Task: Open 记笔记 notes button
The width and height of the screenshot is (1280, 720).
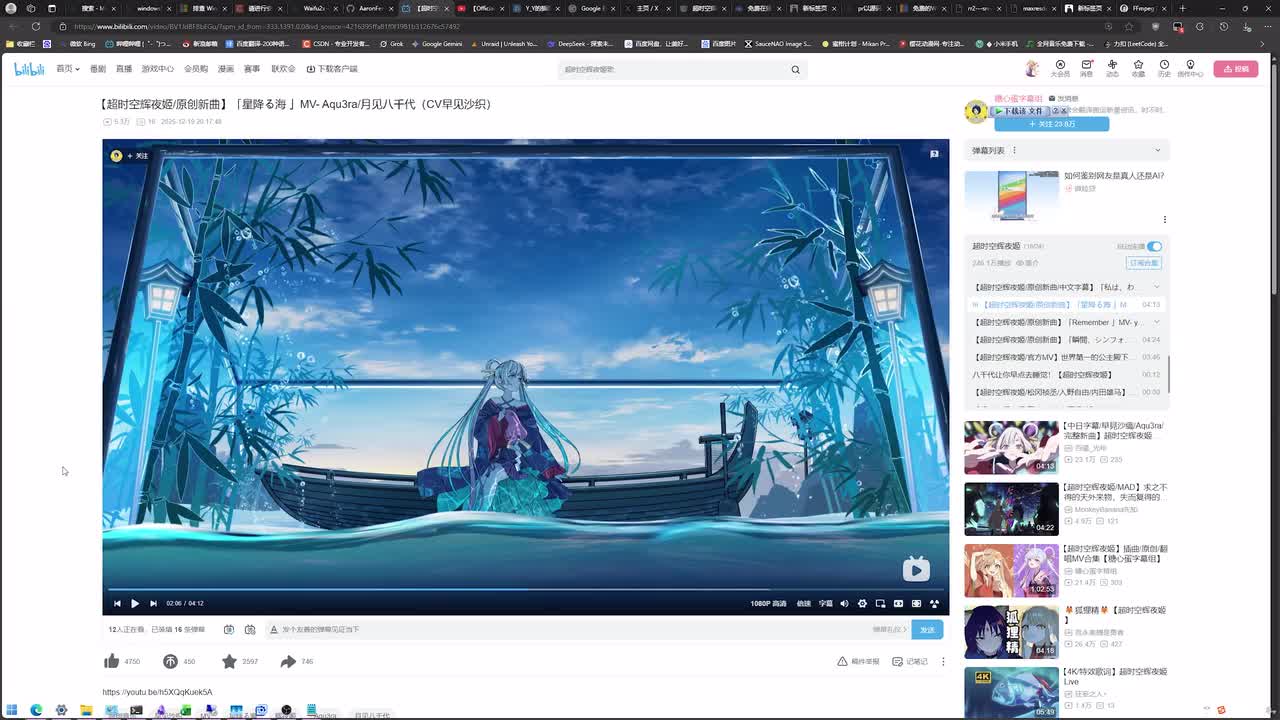Action: click(910, 662)
